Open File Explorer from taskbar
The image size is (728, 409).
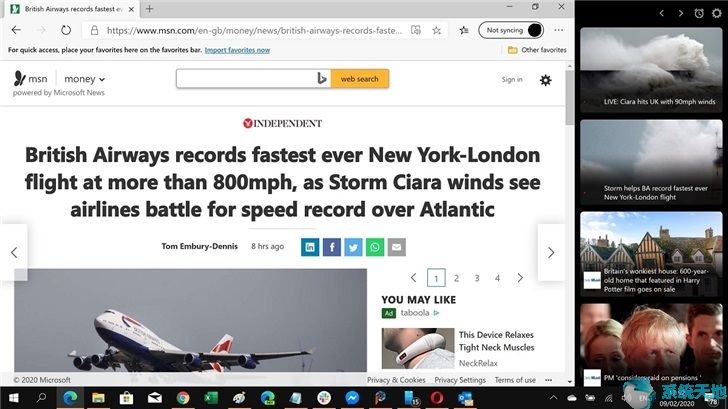point(98,398)
